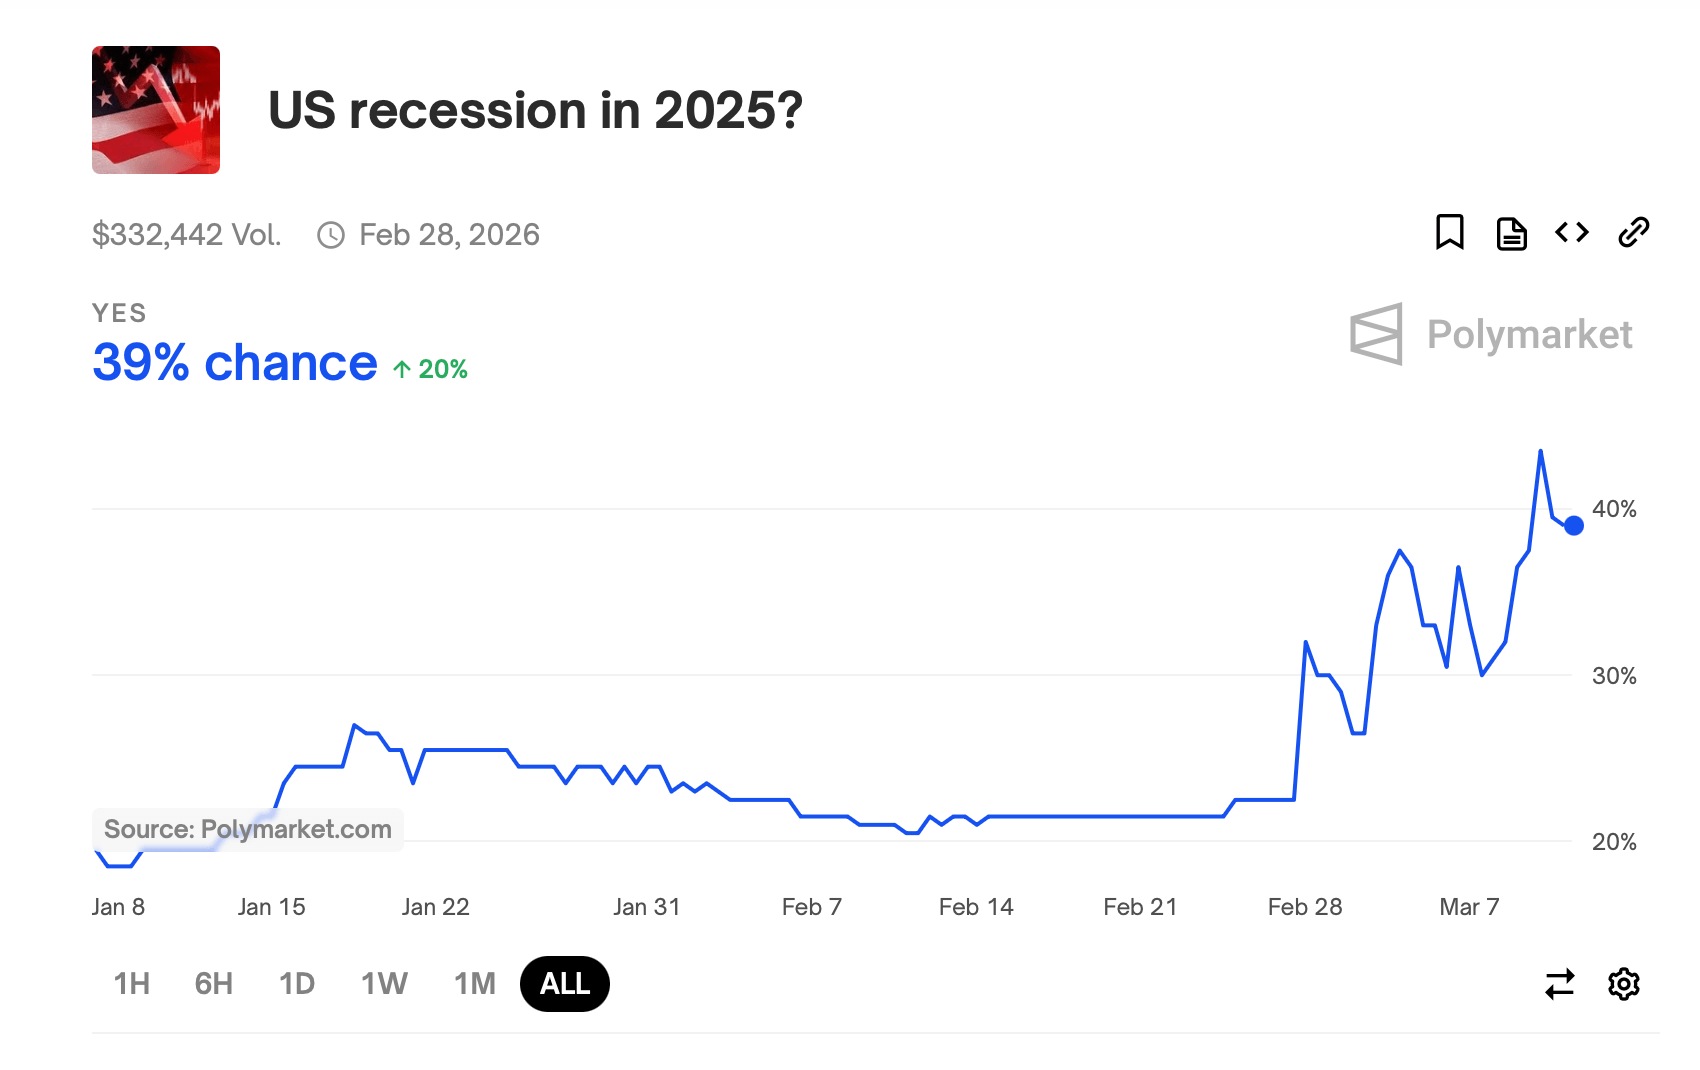Copy the market link
The height and width of the screenshot is (1070, 1700).
1634,232
